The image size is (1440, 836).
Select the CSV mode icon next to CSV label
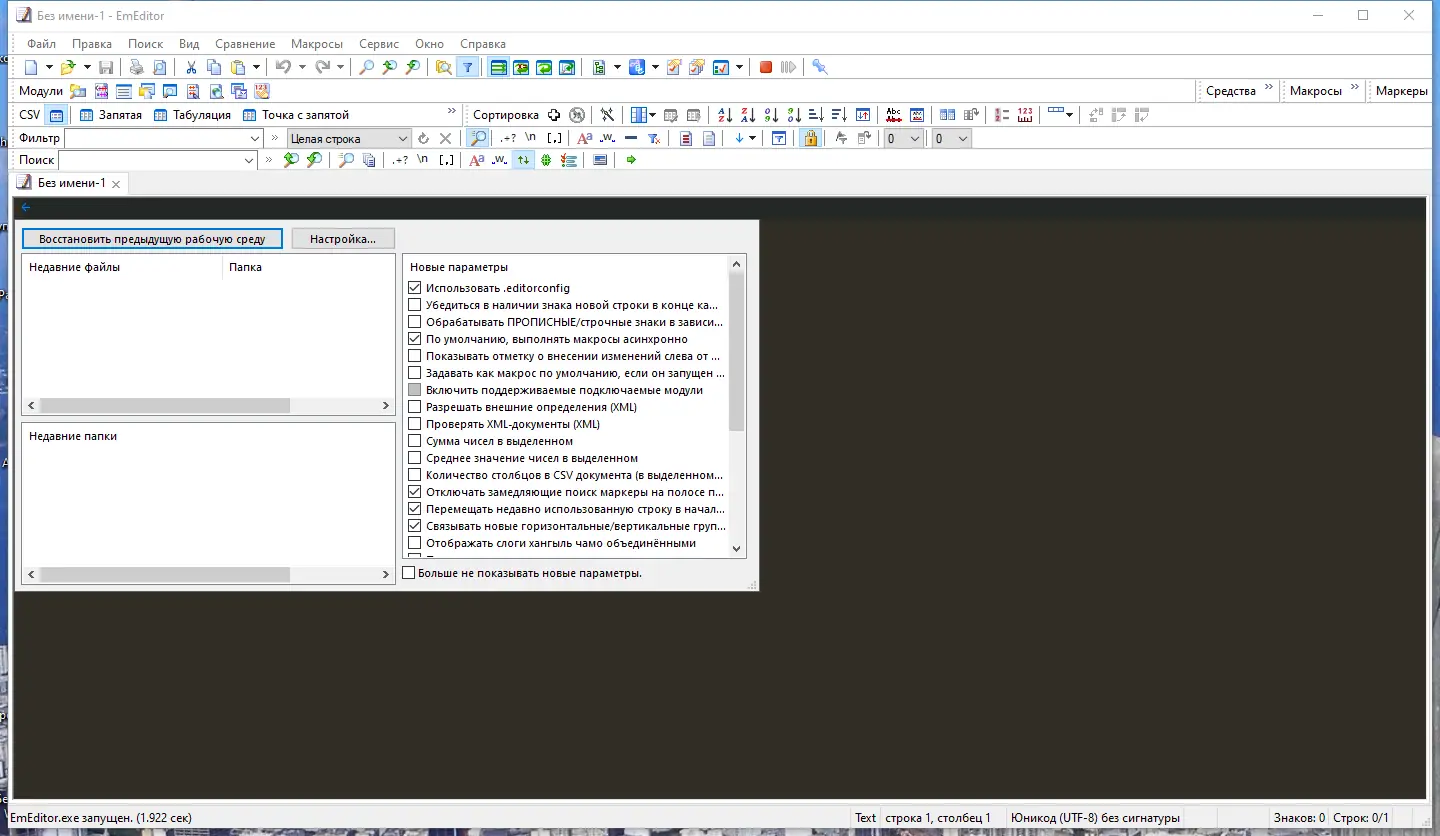point(56,114)
